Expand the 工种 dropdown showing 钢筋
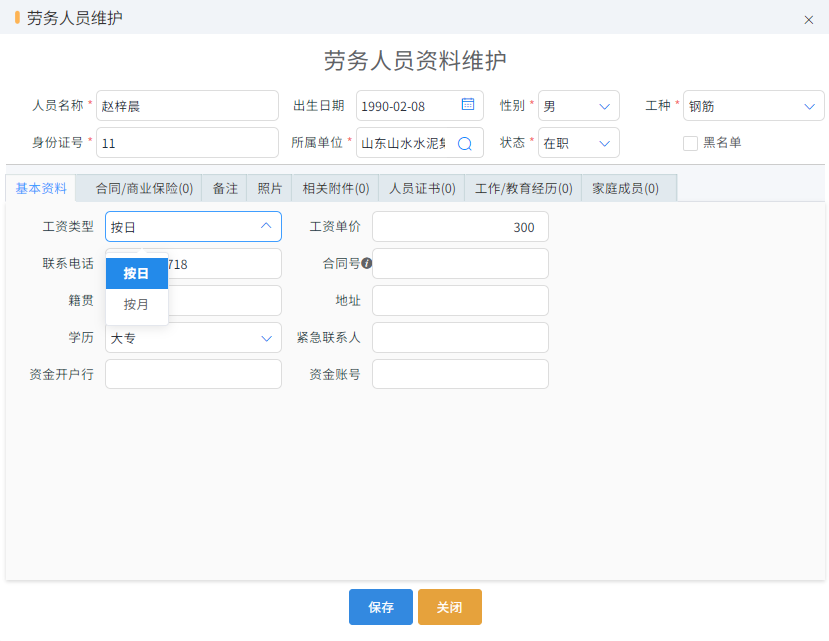Image resolution: width=829 pixels, height=641 pixels. coord(753,106)
